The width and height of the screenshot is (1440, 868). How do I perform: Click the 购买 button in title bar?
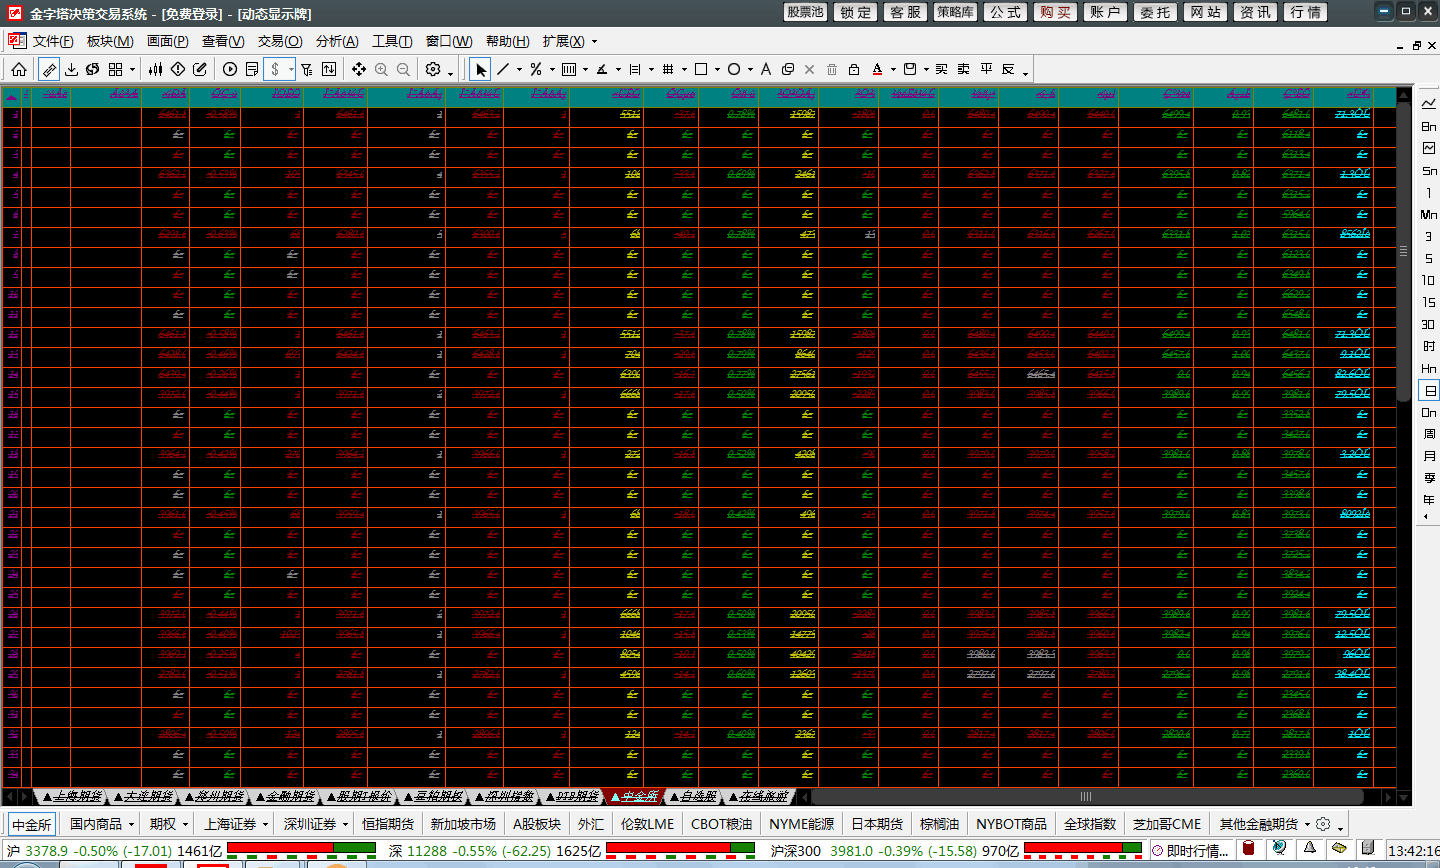click(1055, 12)
